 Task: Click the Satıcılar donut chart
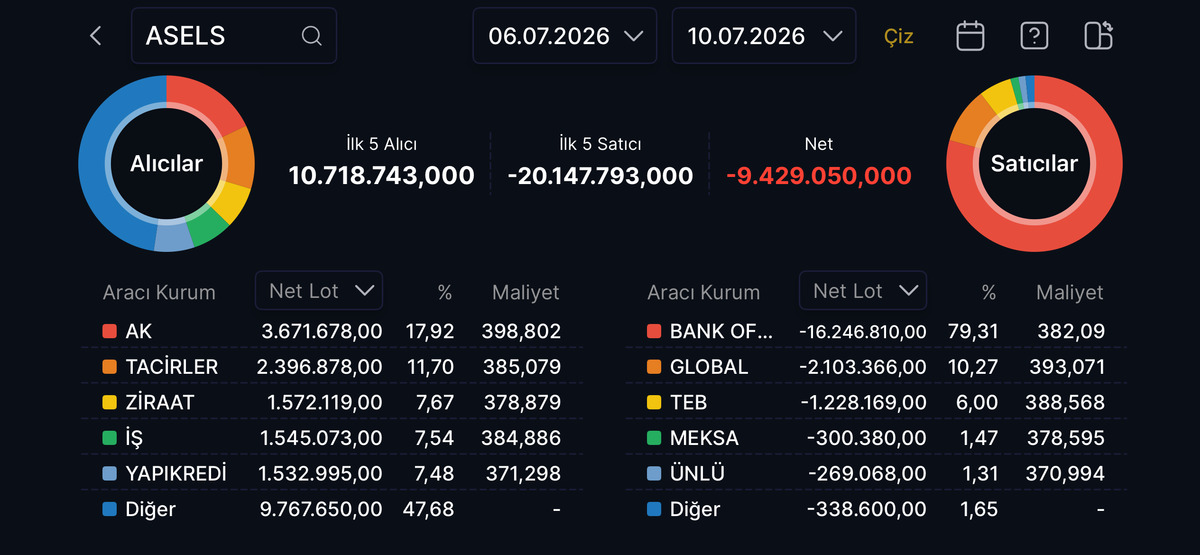1034,164
